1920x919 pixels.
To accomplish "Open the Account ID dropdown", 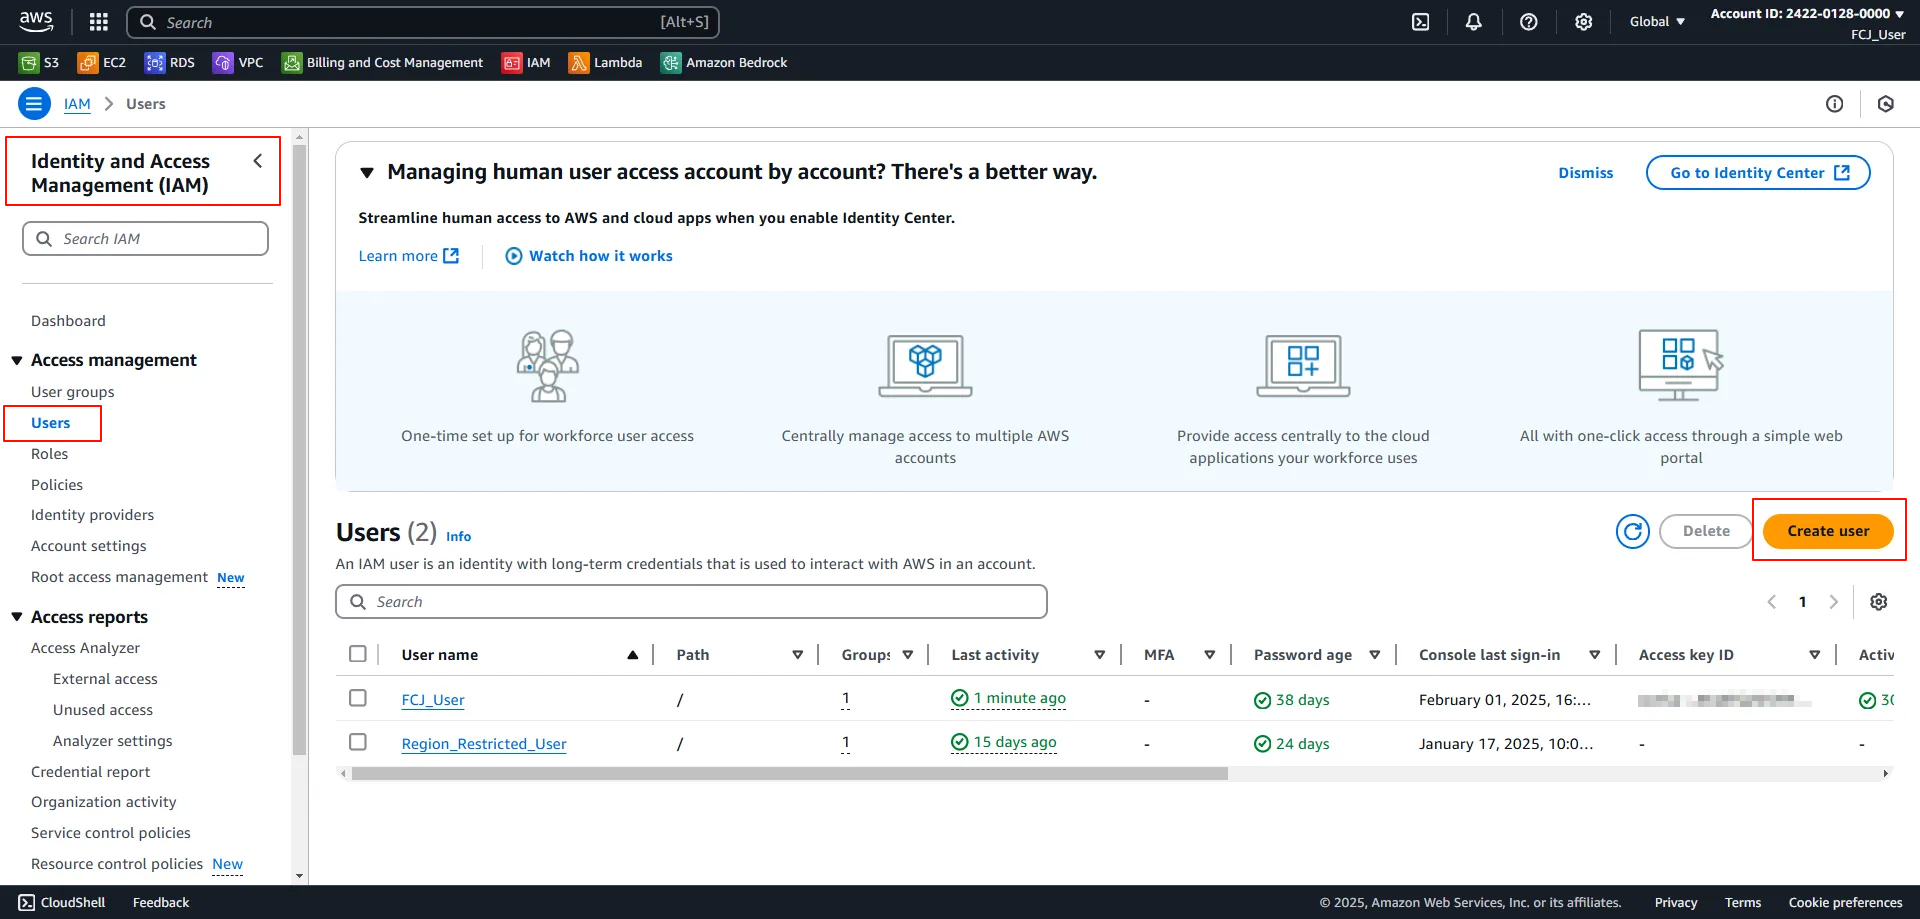I will 1807,14.
